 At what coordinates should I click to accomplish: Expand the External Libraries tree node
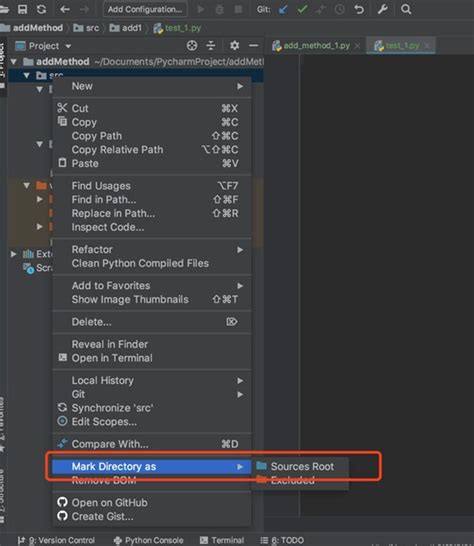(x=13, y=254)
